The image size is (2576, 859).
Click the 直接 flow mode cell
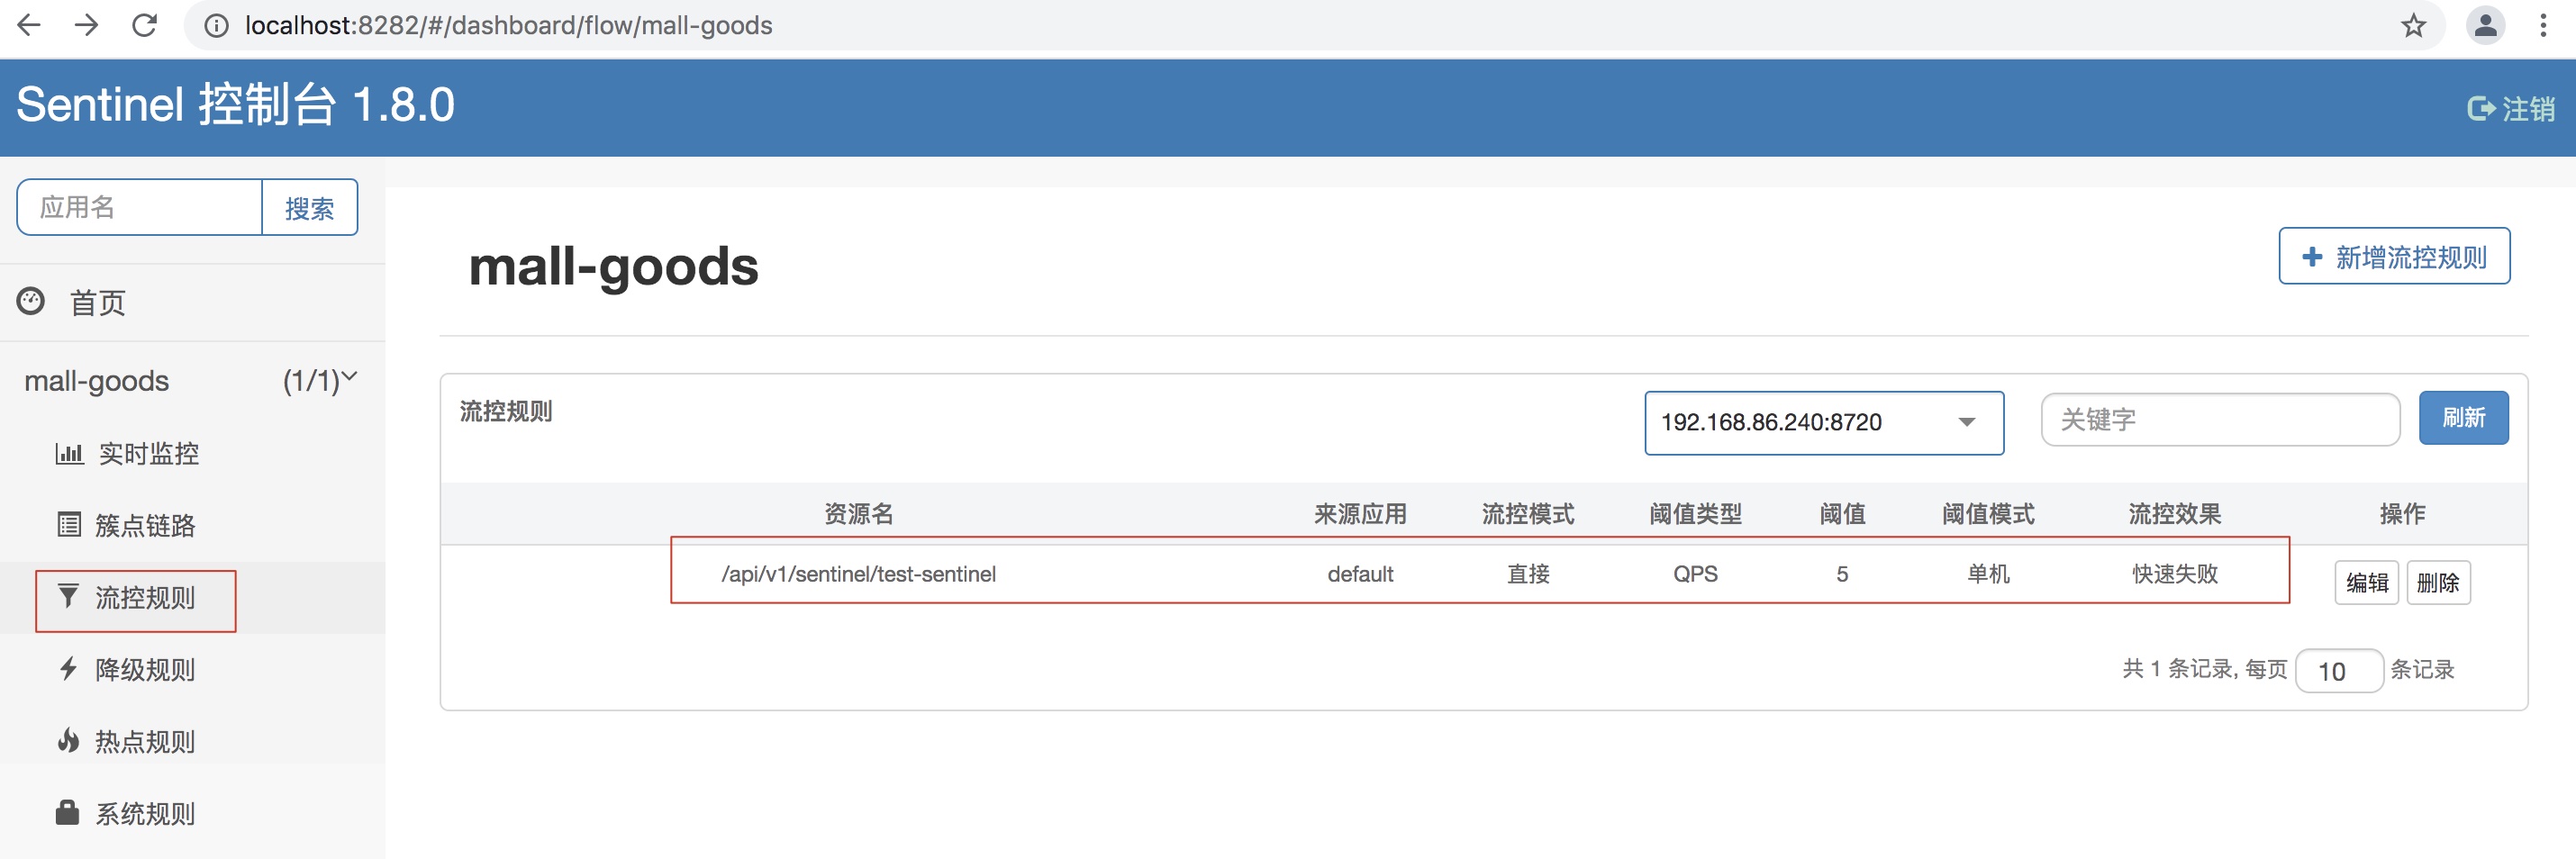pyautogui.click(x=1528, y=574)
